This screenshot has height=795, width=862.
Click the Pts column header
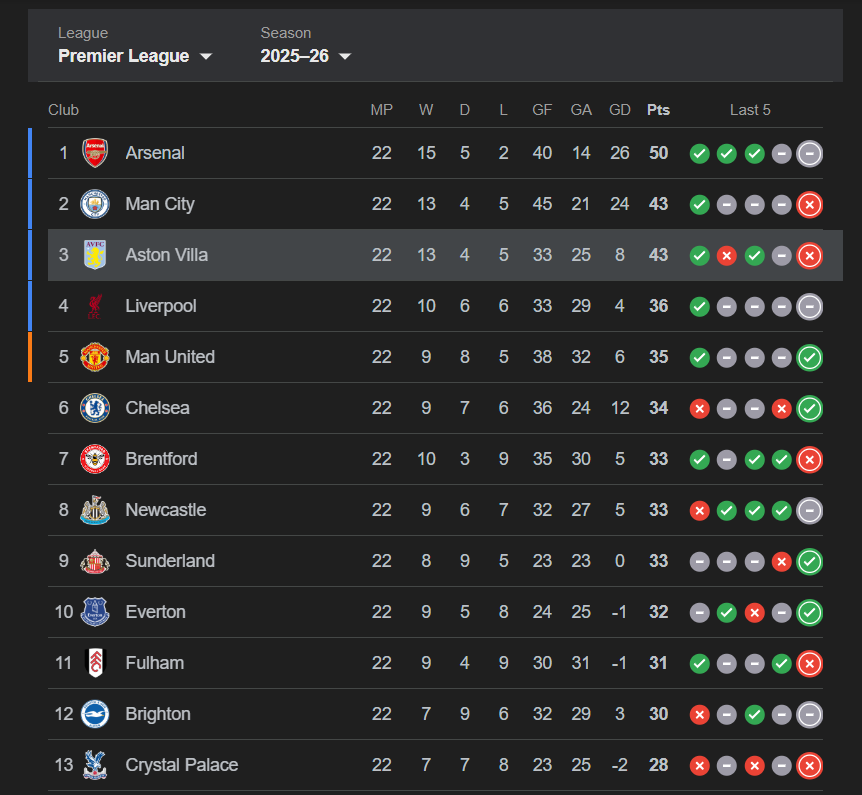coord(658,110)
